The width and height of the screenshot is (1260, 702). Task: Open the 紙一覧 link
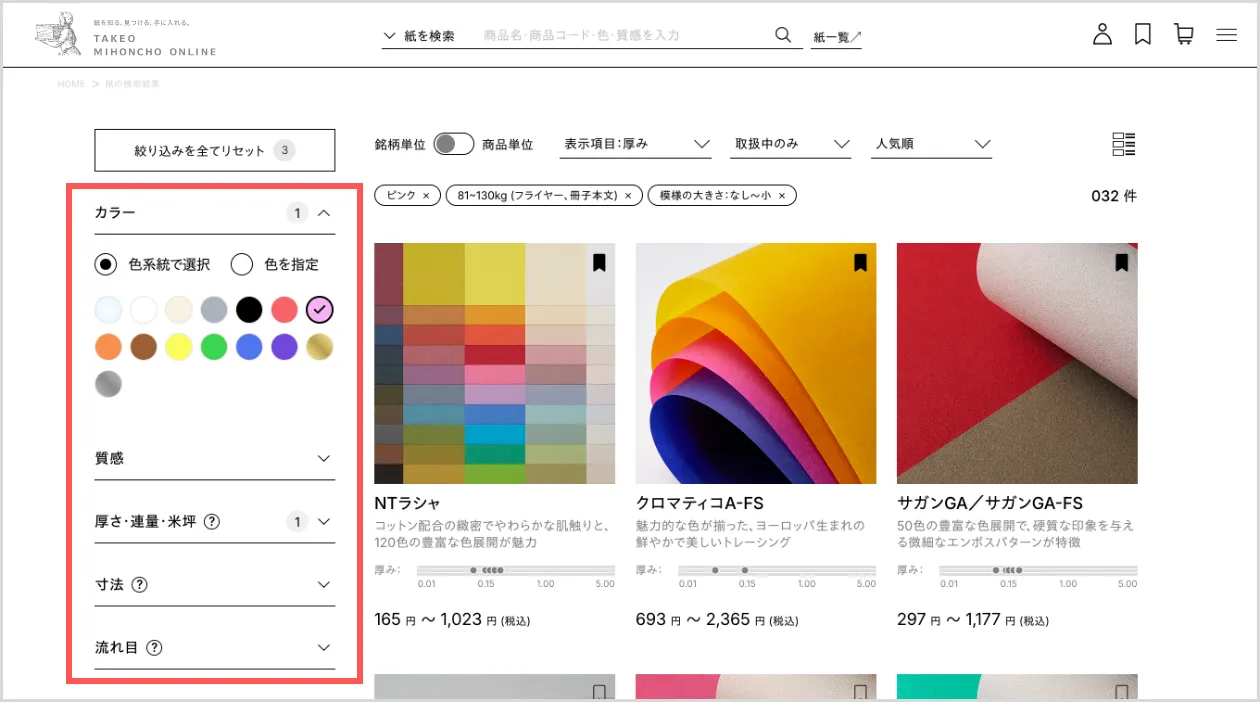pyautogui.click(x=837, y=37)
